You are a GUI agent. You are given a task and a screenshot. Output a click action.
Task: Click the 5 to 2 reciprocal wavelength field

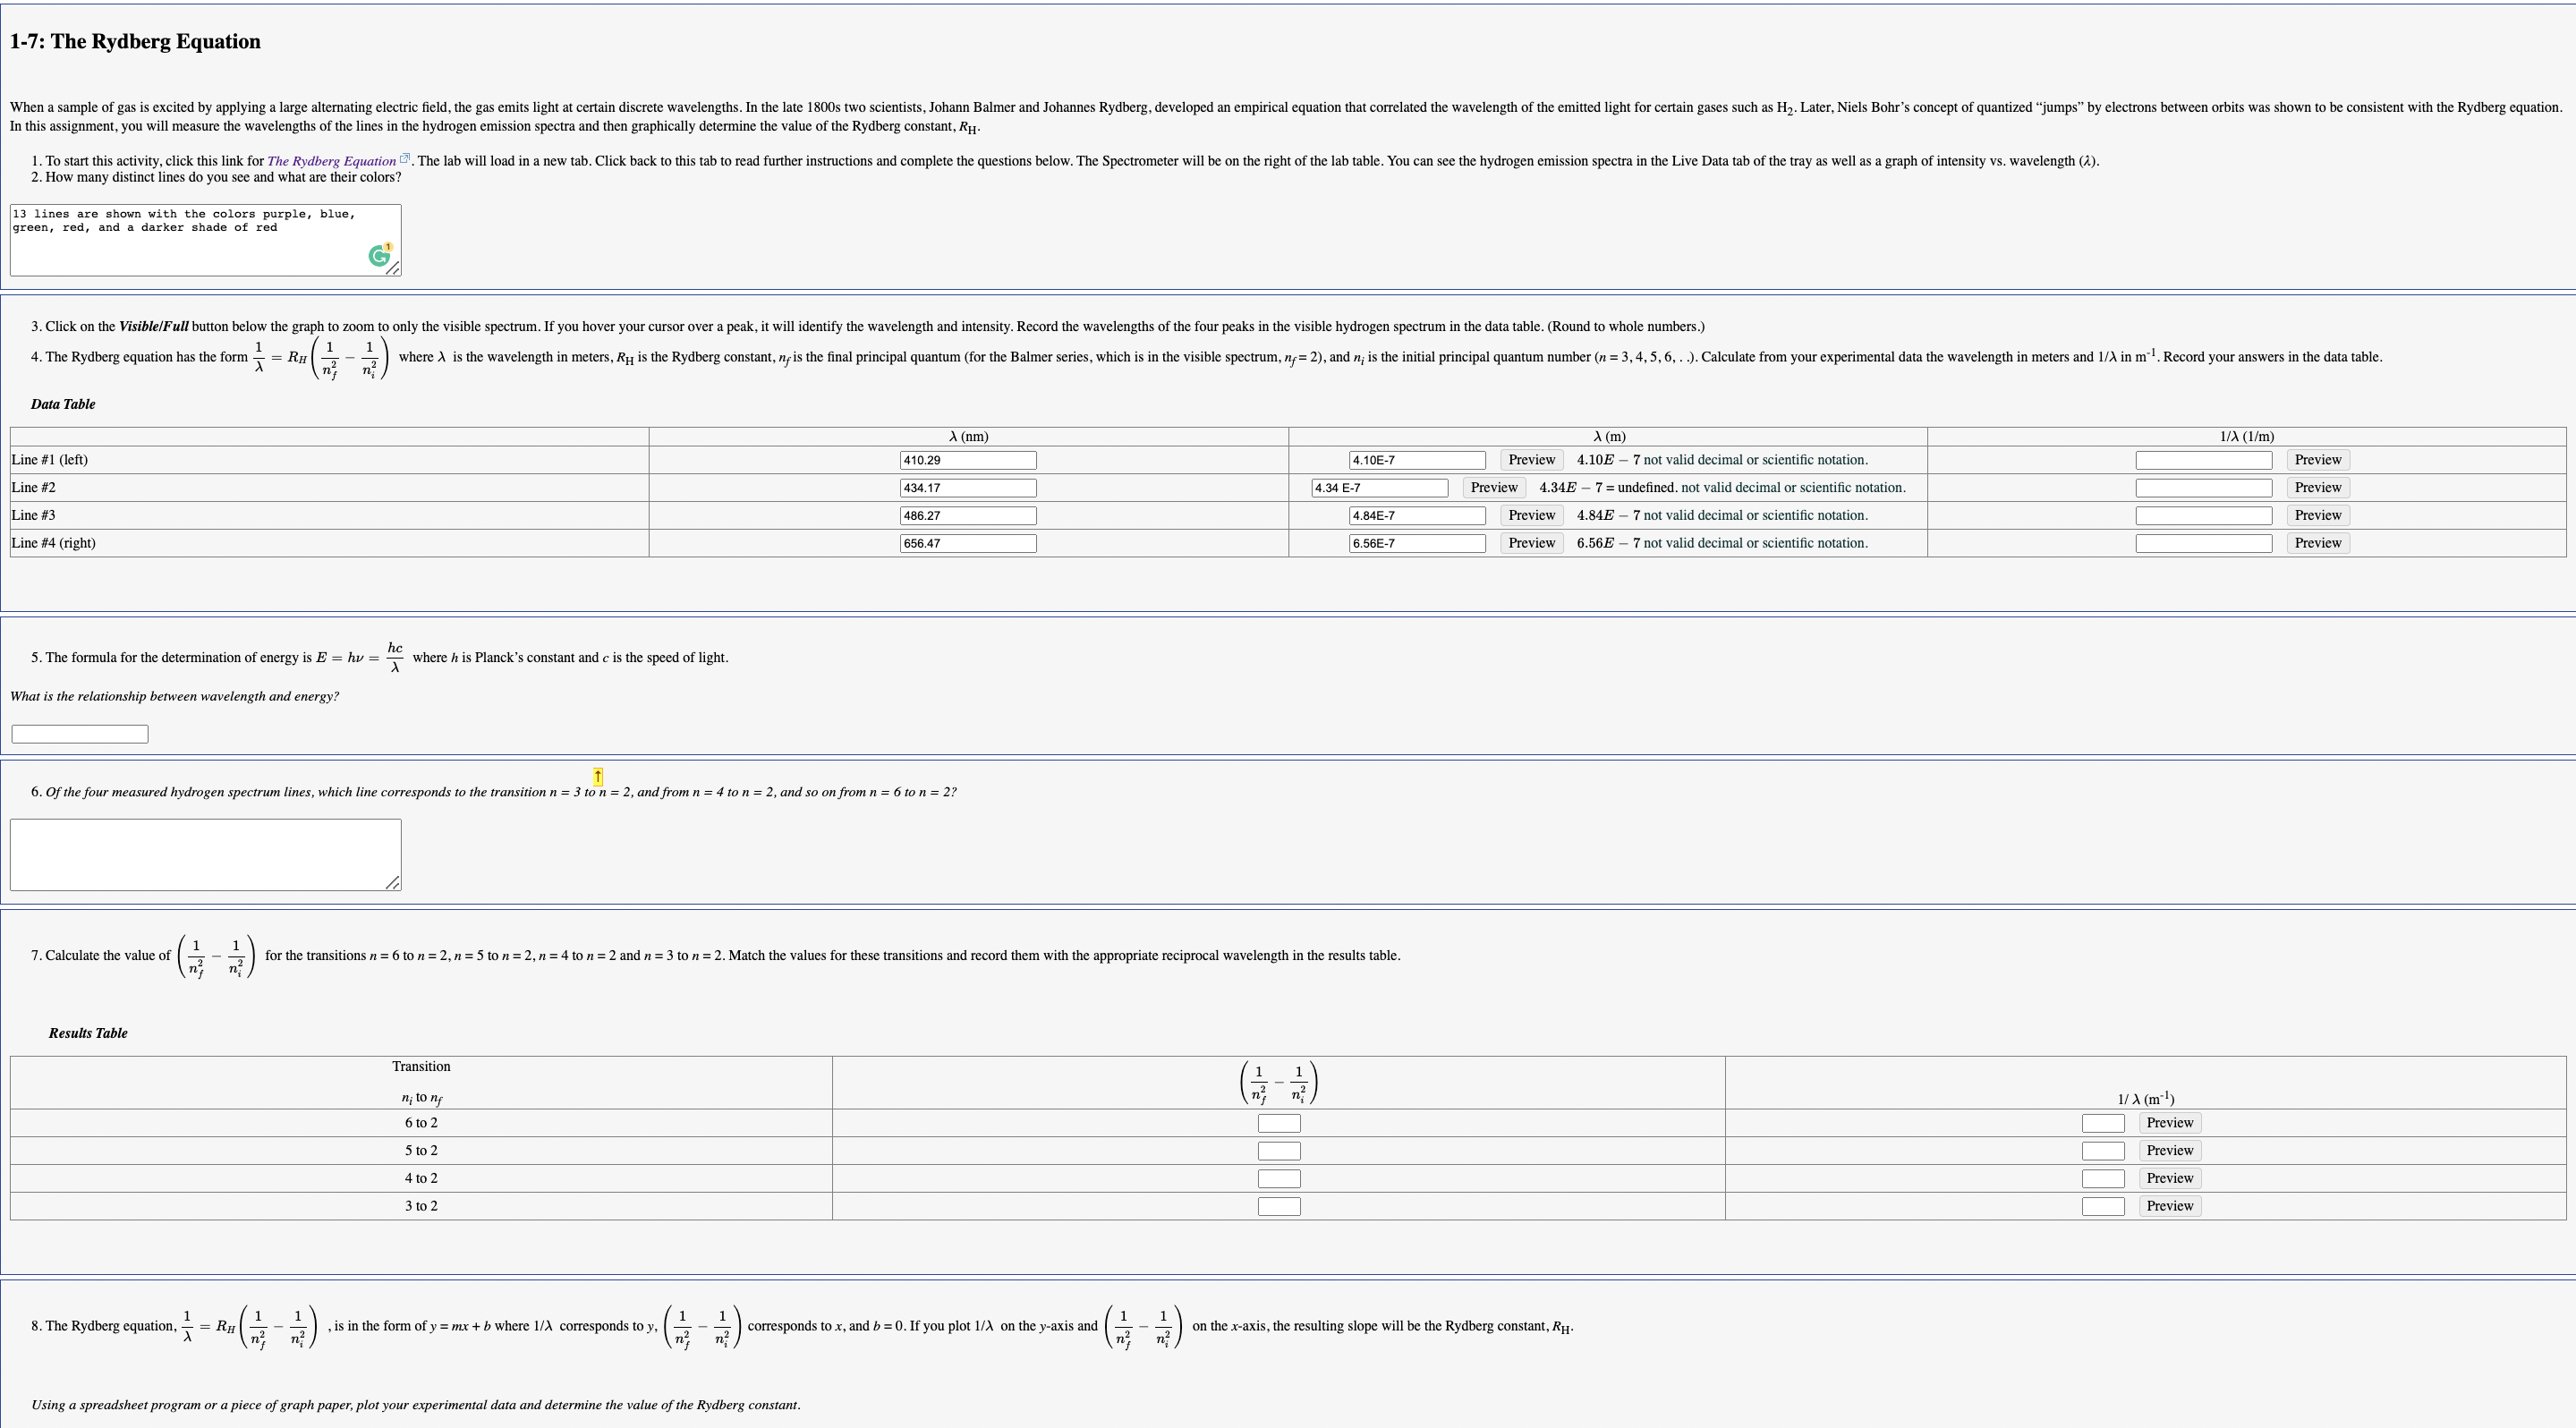coord(2103,1151)
